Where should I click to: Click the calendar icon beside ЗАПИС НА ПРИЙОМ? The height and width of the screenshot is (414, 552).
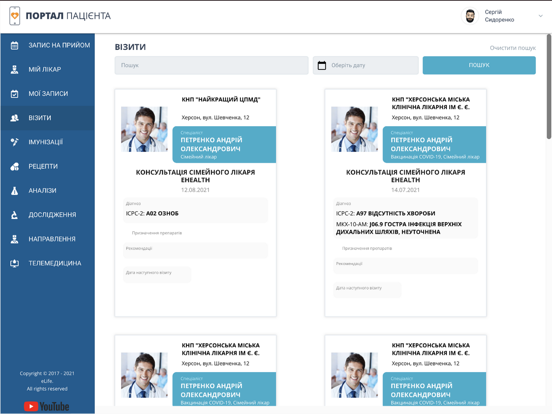point(14,45)
